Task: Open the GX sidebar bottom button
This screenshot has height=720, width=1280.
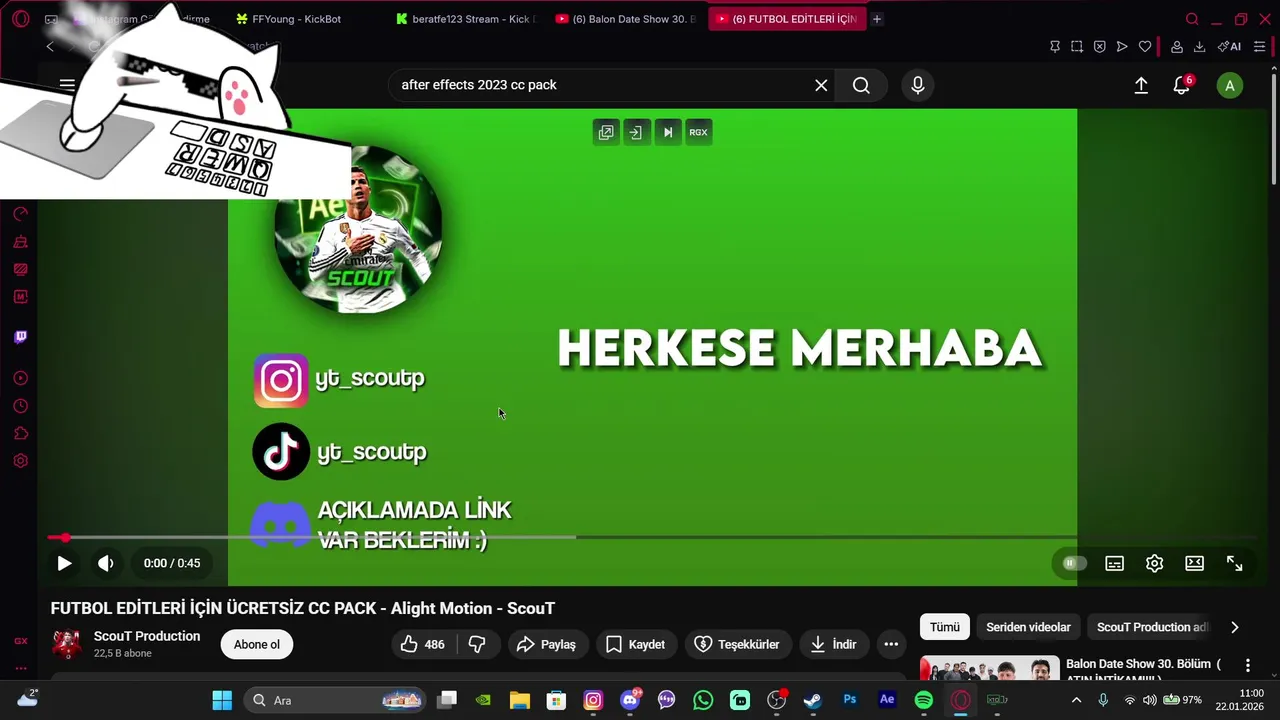Action: coord(20,641)
